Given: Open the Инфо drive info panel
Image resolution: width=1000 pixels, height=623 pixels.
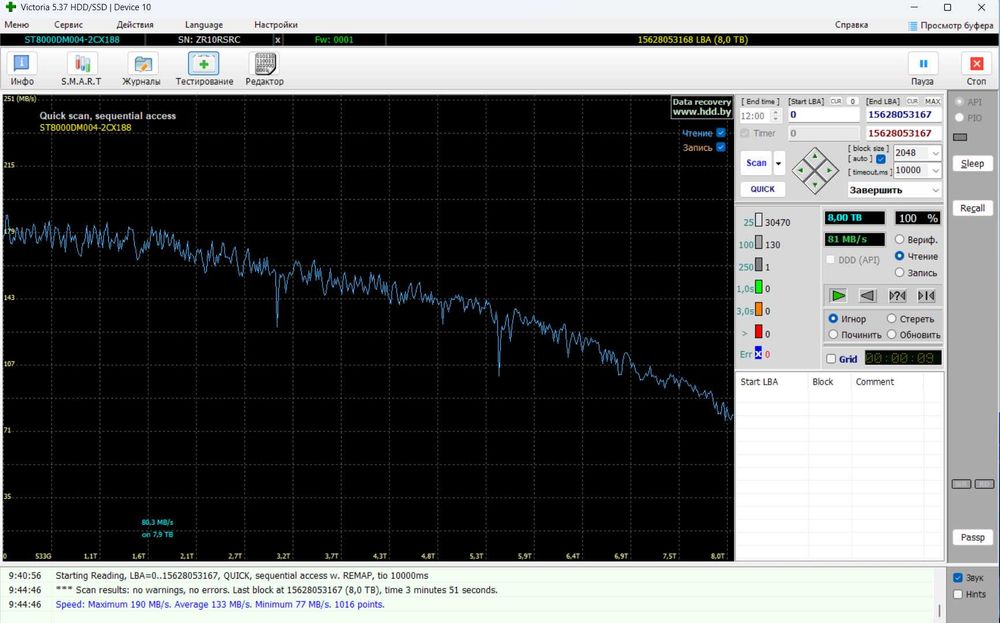Looking at the screenshot, I should (22, 69).
